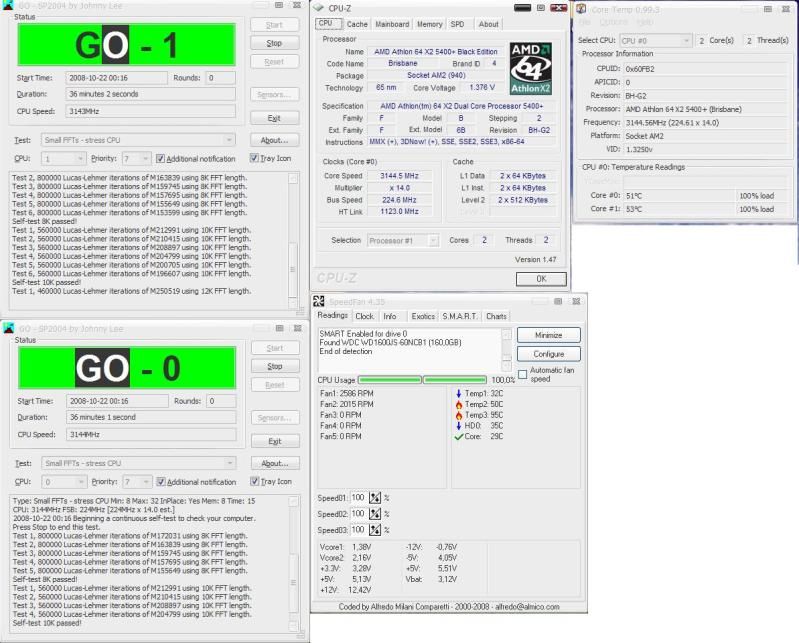This screenshot has height=643, width=799.
Task: Click Minimize button in SpeedFan
Action: tap(549, 335)
